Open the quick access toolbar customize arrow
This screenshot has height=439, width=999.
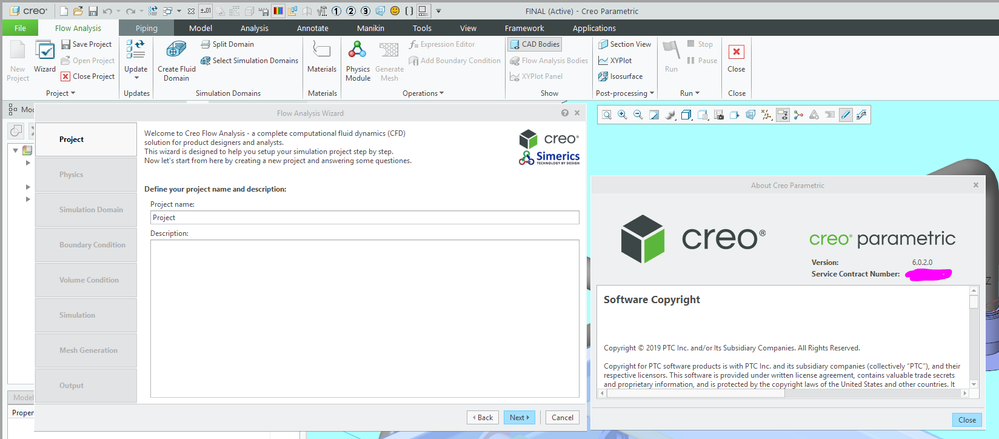[438, 11]
